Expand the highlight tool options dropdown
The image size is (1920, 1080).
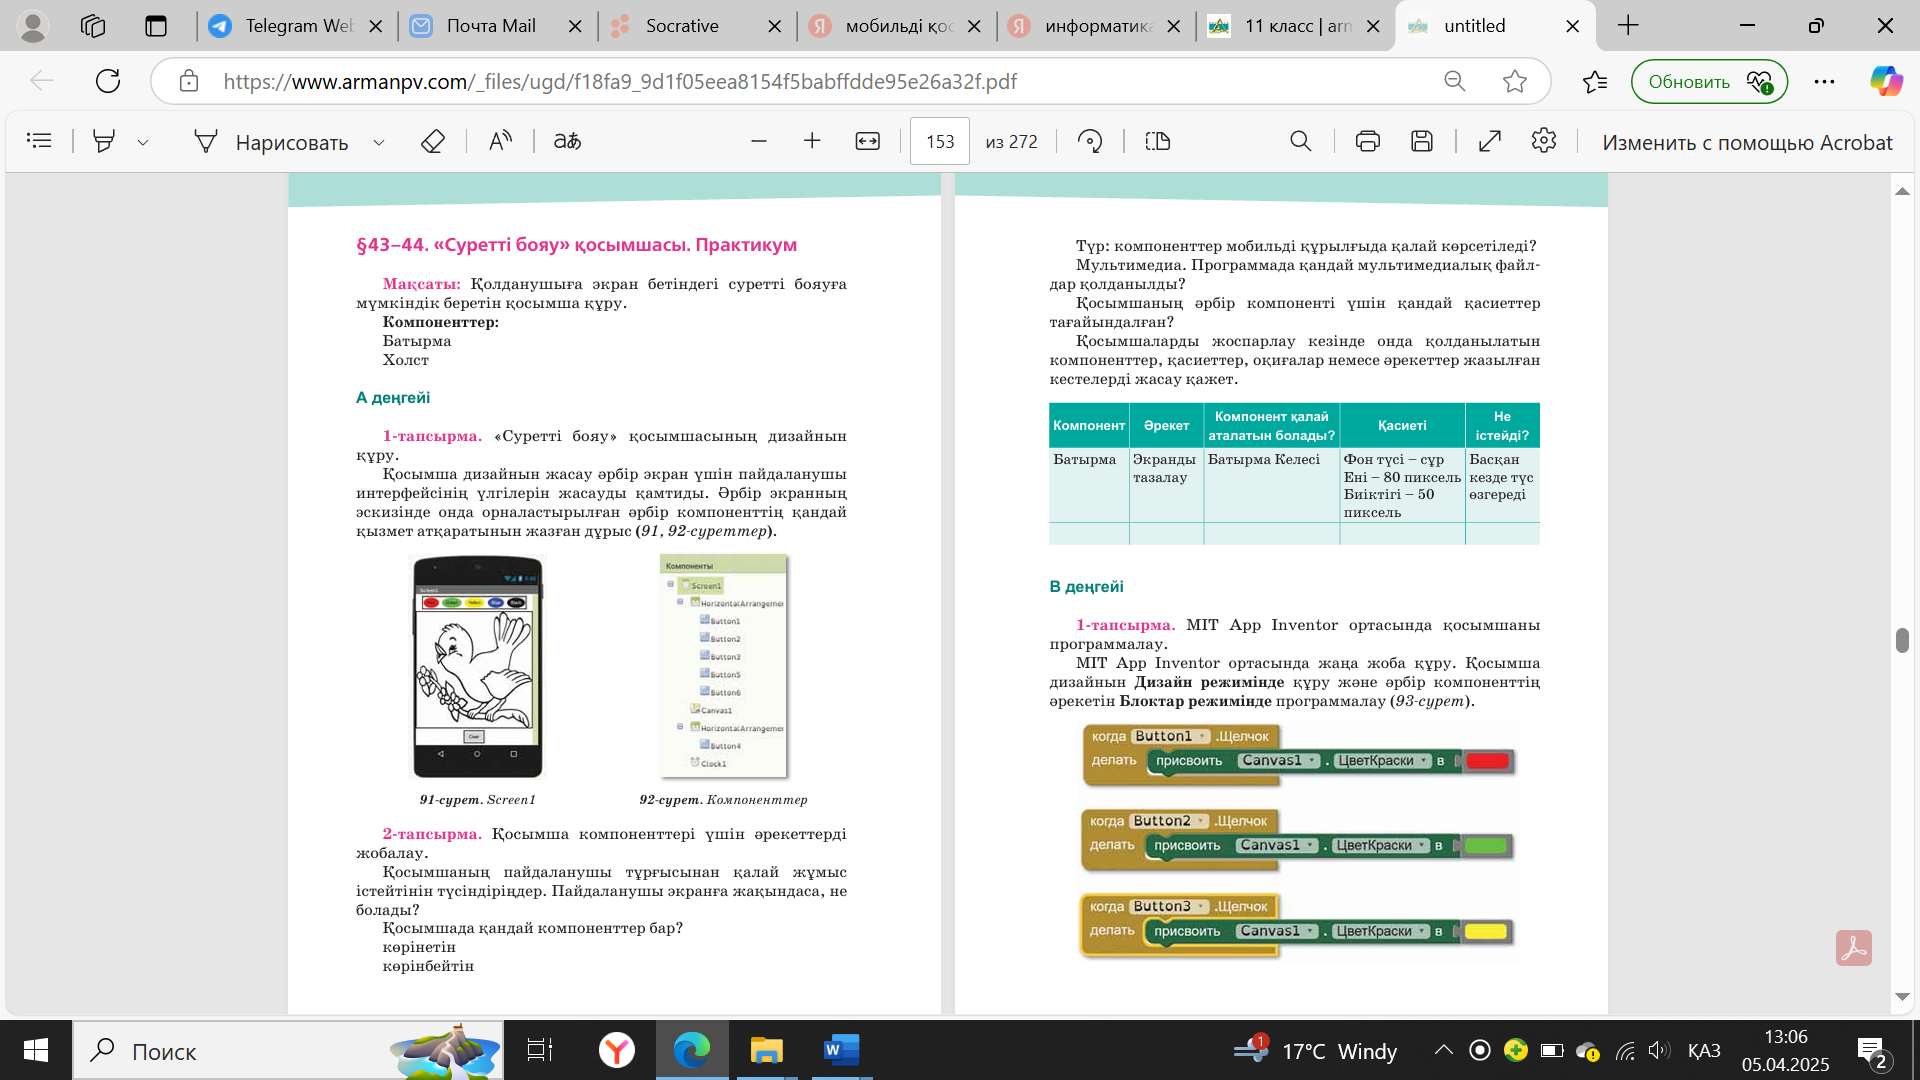(143, 142)
